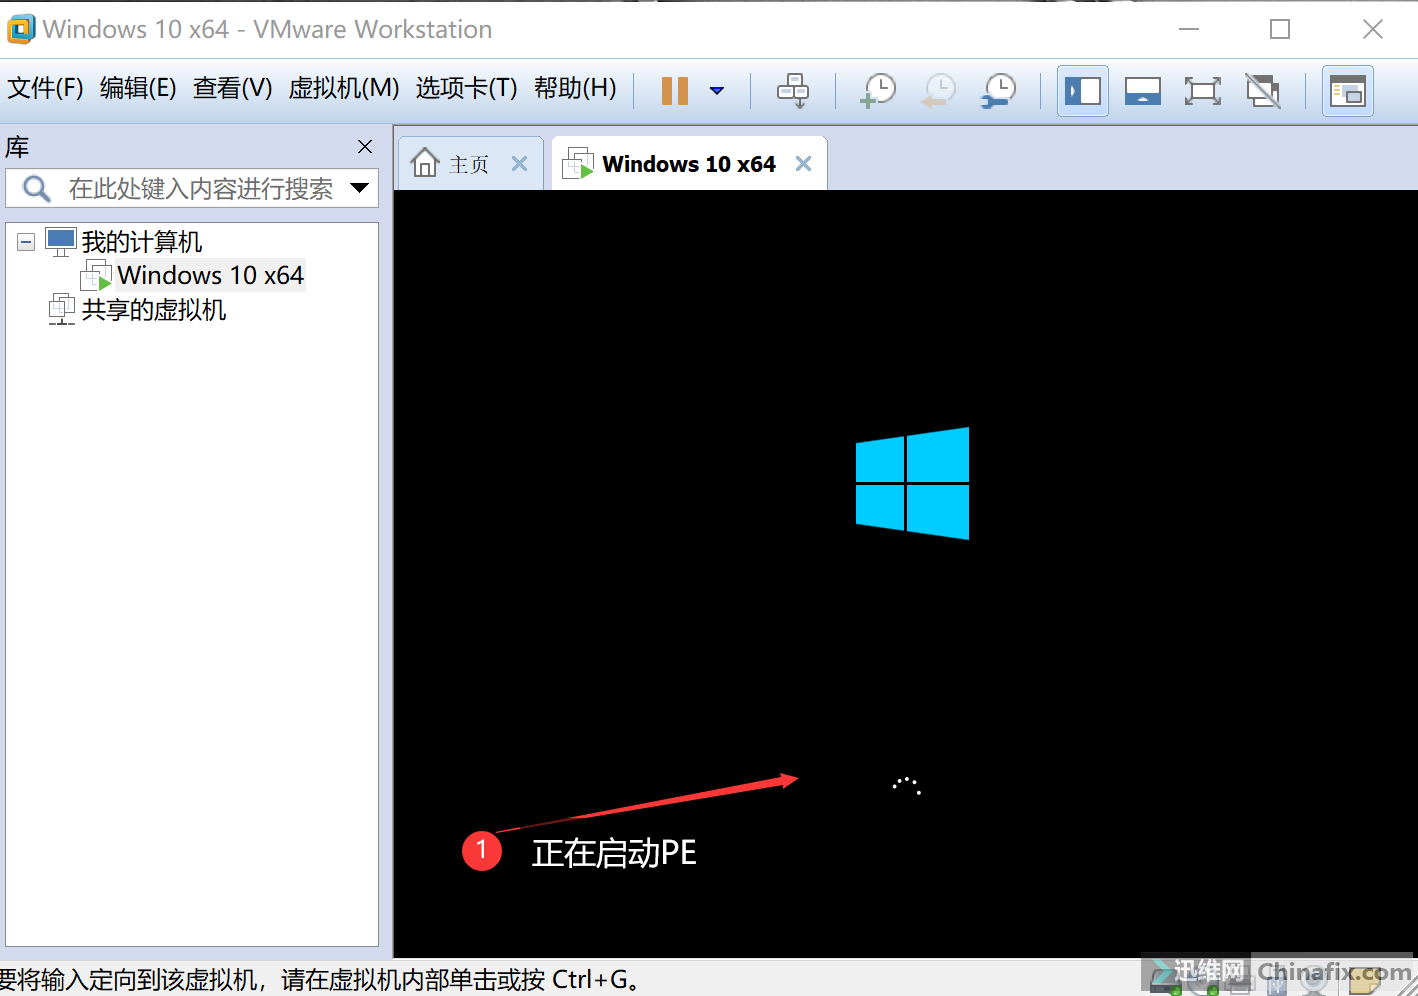Toggle the library sidebar view
Screen dimensions: 1418x996
click(1083, 91)
